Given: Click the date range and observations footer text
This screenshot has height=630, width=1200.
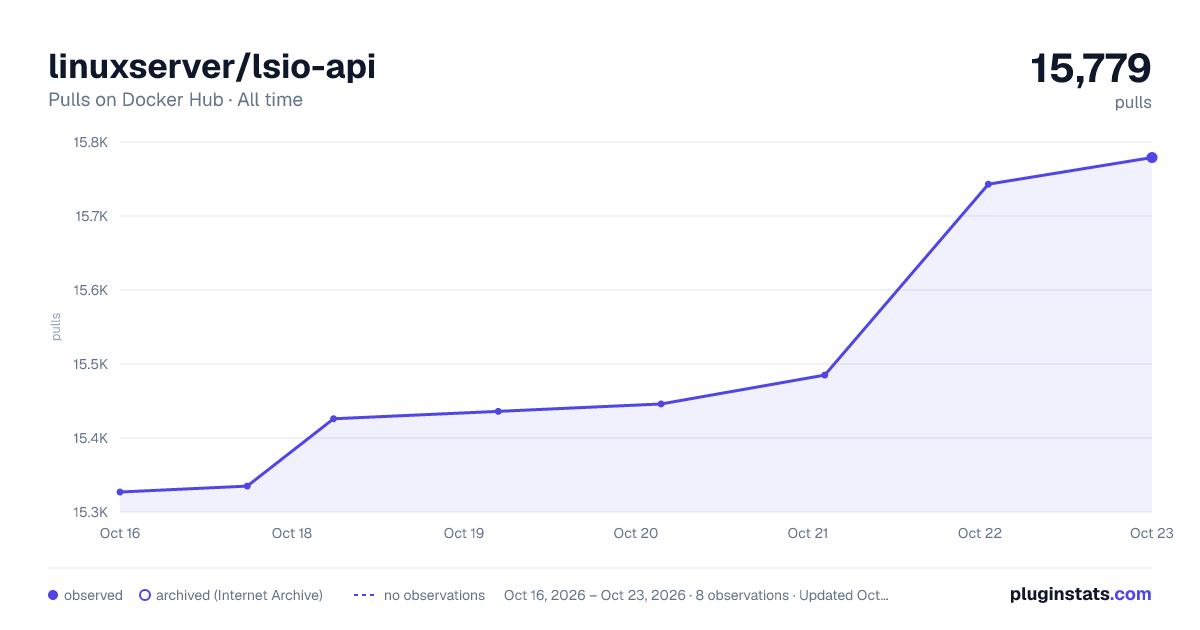Looking at the screenshot, I should coord(696,595).
